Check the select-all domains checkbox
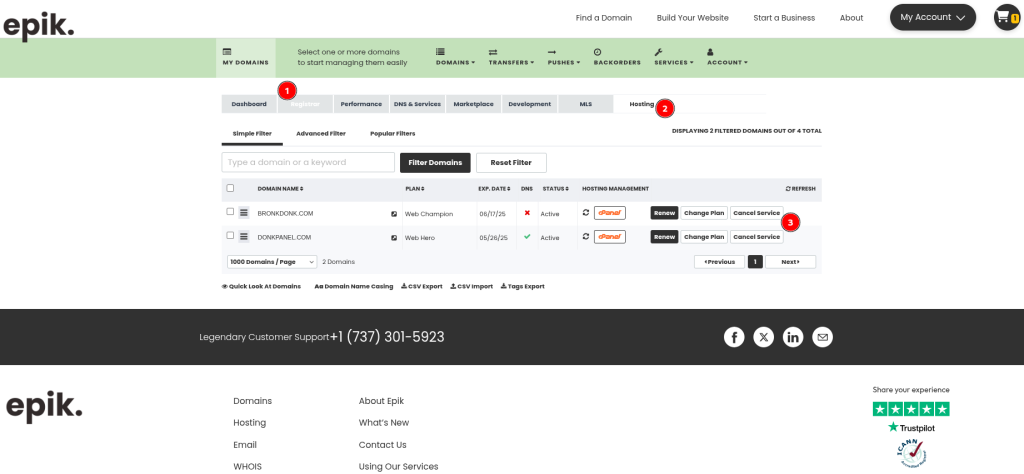This screenshot has height=474, width=1024. coord(230,188)
